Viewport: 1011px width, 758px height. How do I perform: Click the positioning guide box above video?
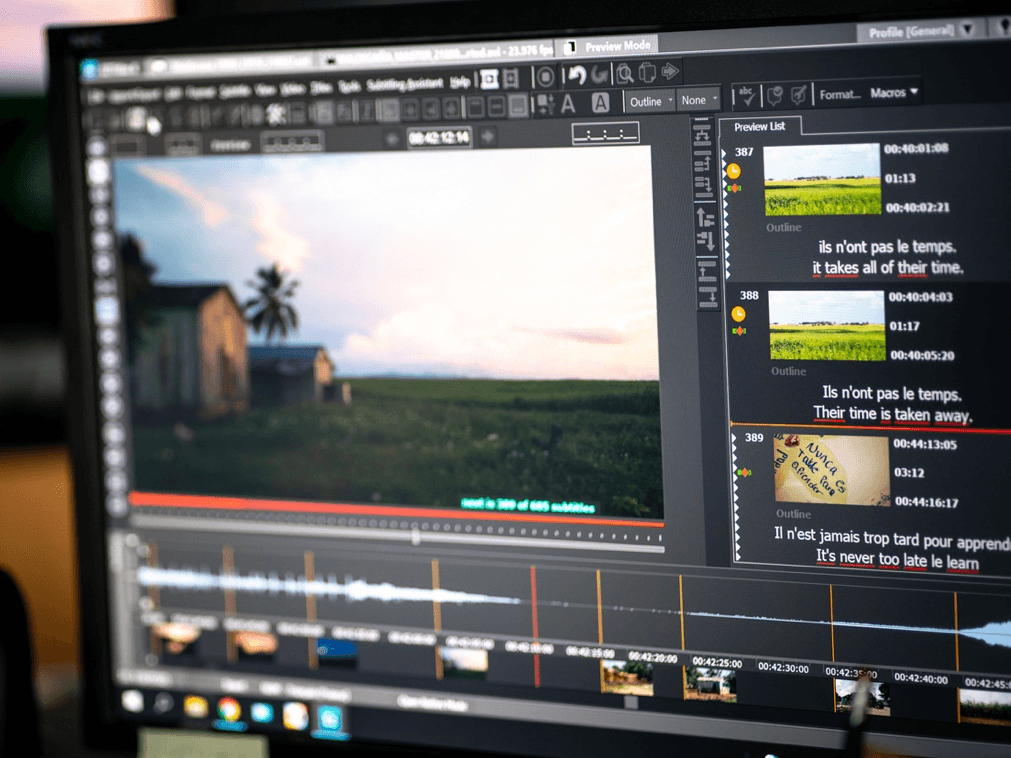605,133
